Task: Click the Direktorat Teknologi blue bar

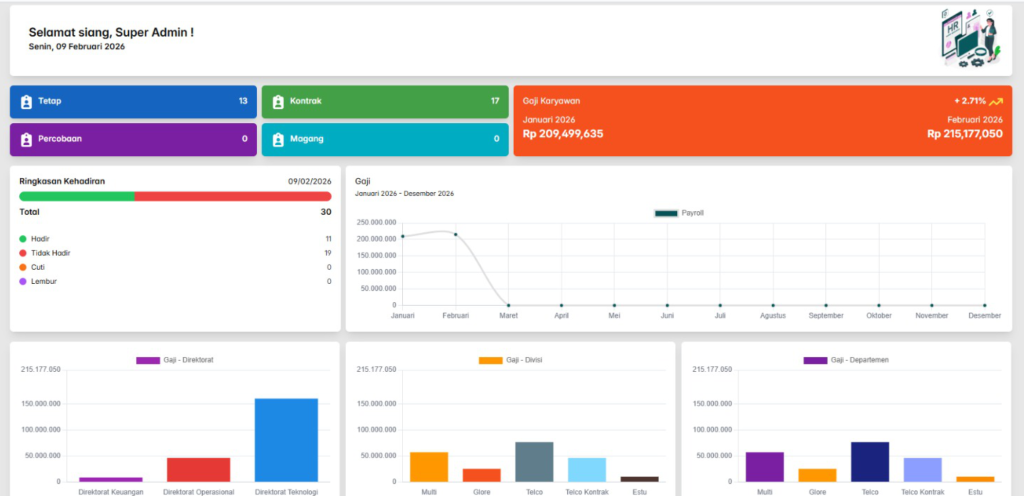Action: coord(286,440)
